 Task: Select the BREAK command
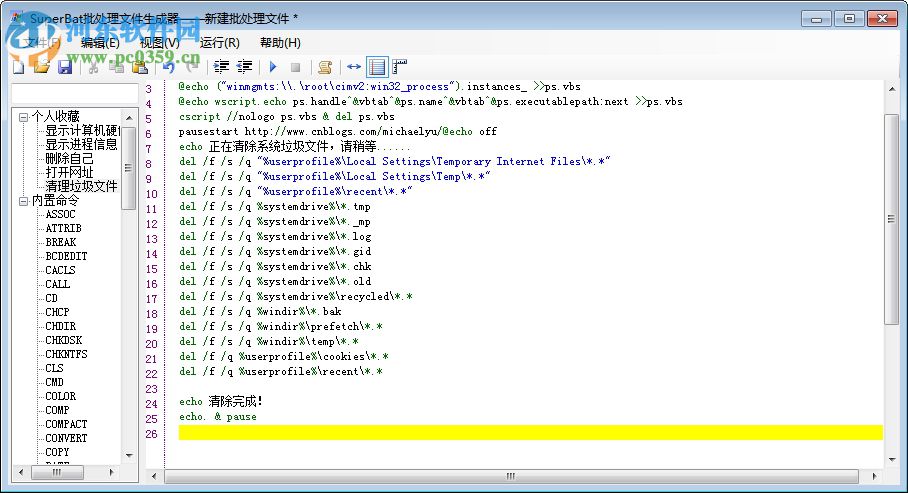61,242
